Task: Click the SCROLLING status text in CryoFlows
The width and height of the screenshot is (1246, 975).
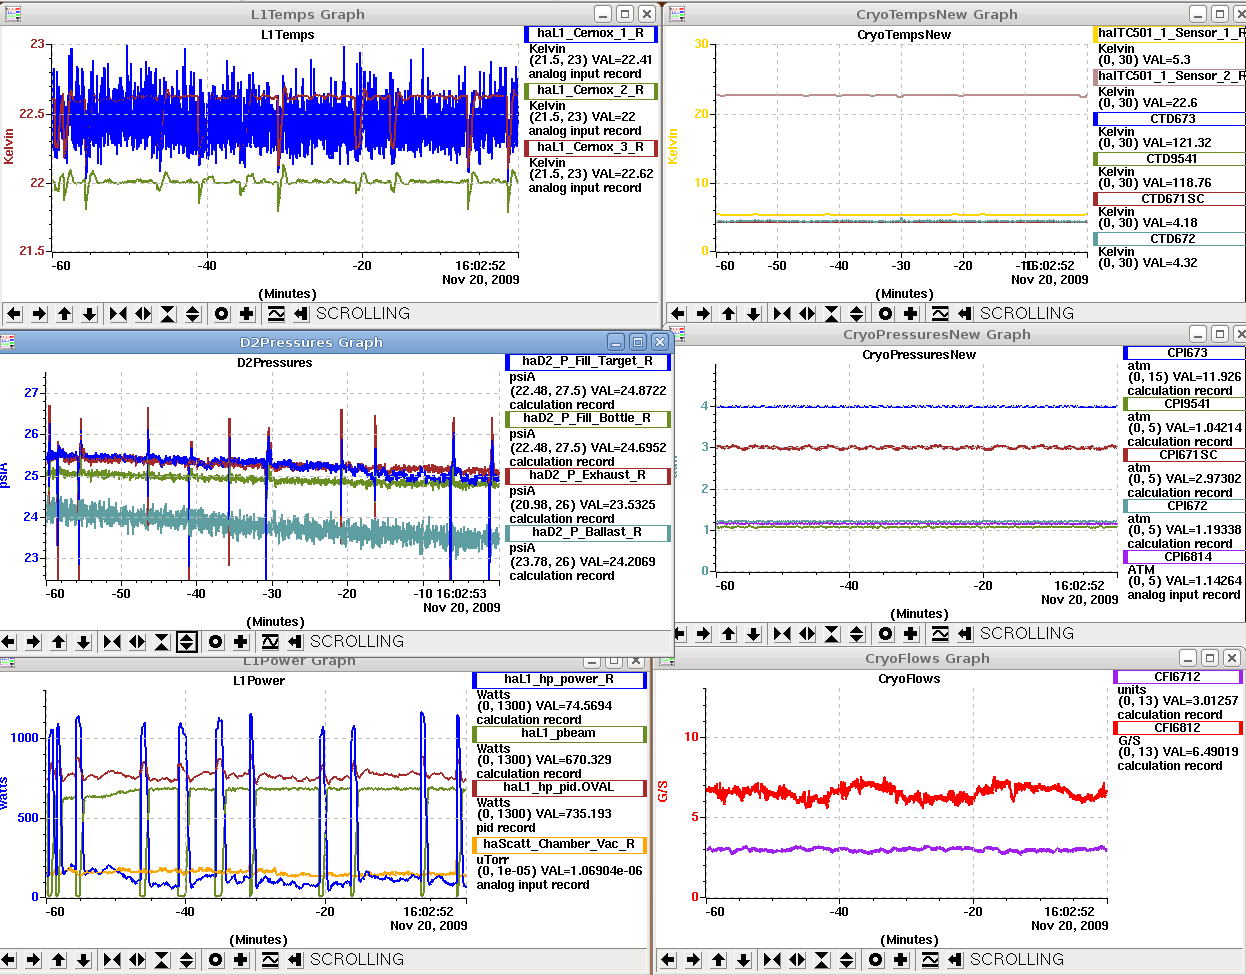Action: click(1017, 960)
